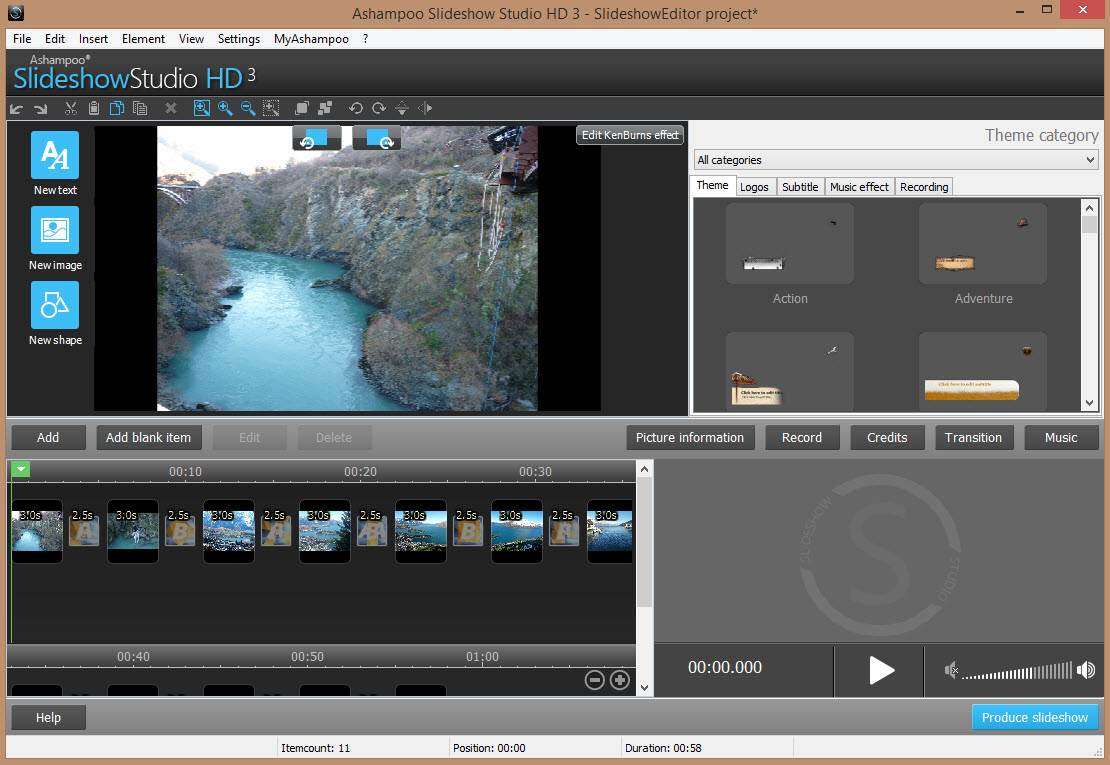Open Picture information
Image resolution: width=1110 pixels, height=765 pixels.
coord(690,437)
